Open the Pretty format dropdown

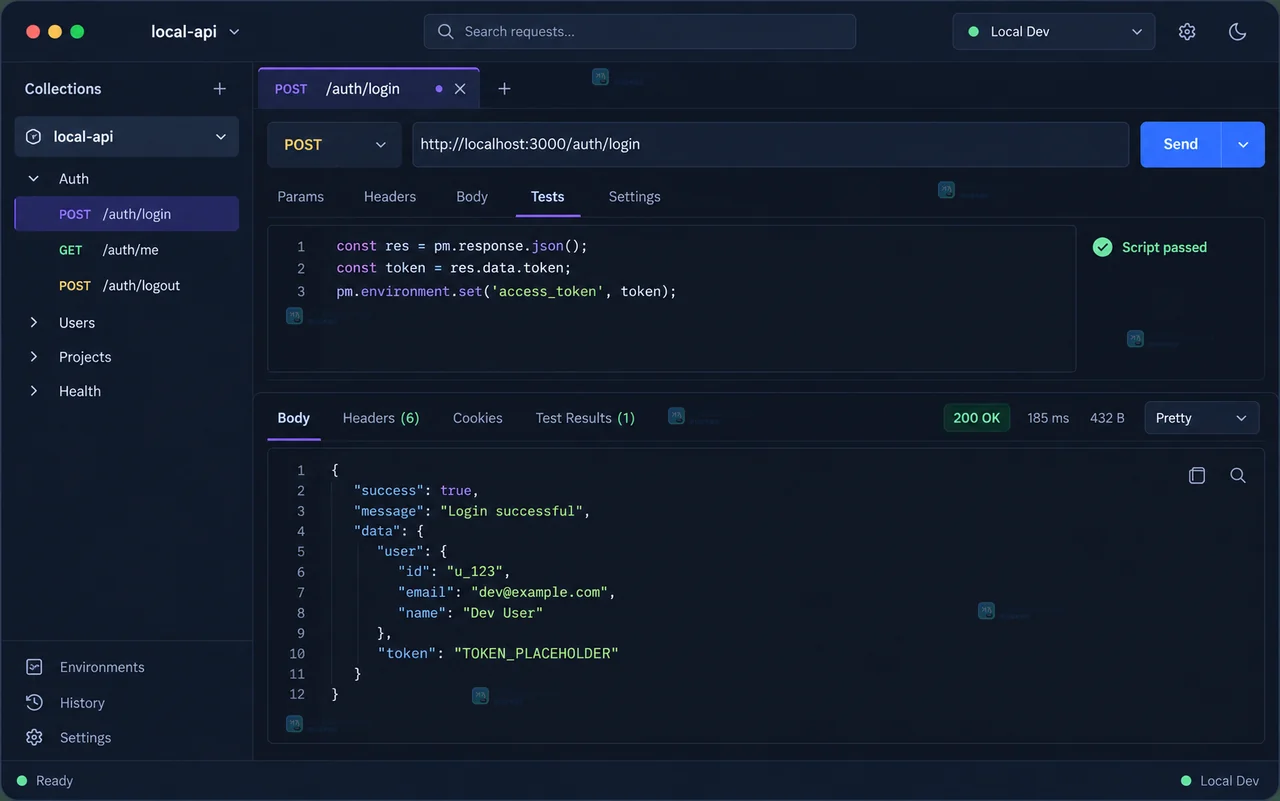tap(1202, 418)
